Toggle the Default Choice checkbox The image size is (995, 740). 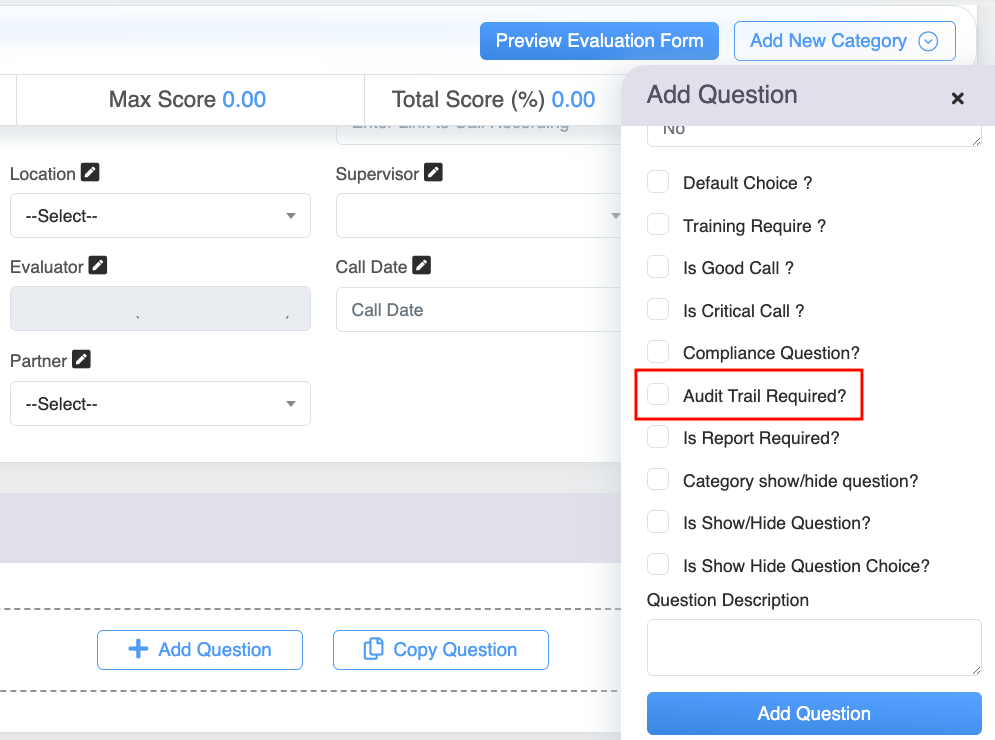point(658,182)
